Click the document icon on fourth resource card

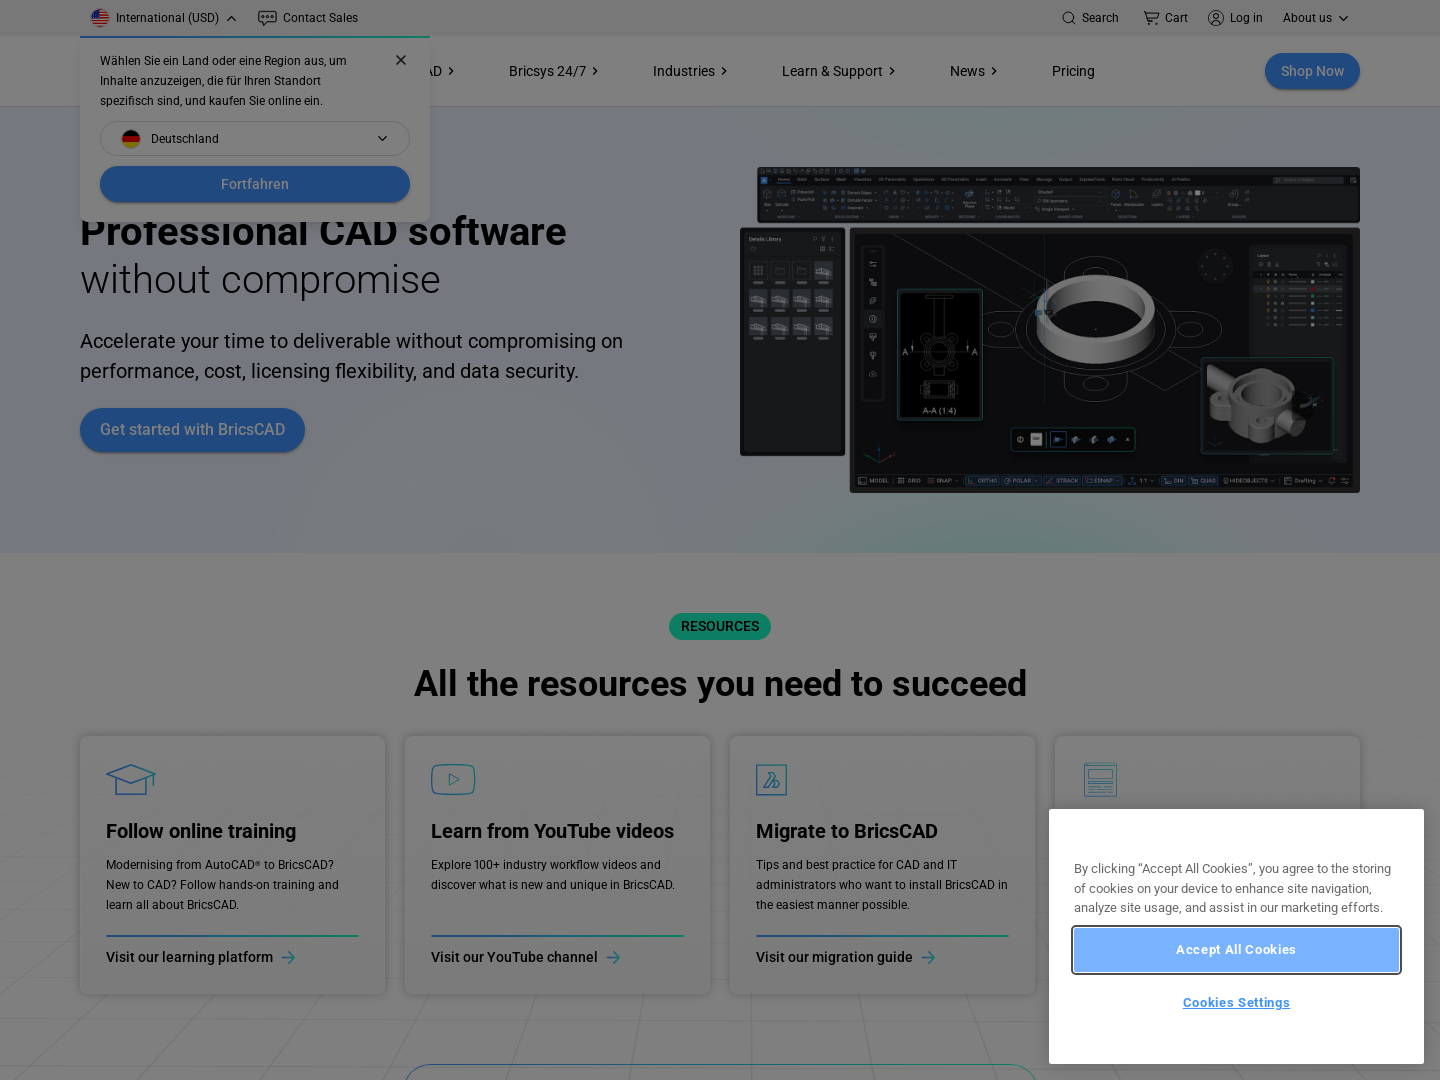pyautogui.click(x=1100, y=780)
